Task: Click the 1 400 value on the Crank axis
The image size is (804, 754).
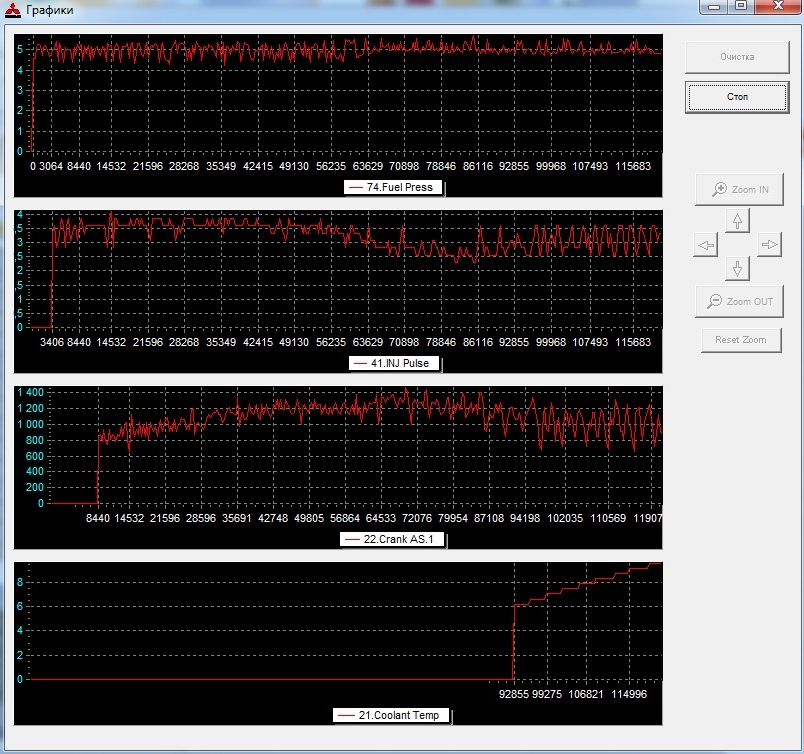Action: point(31,392)
